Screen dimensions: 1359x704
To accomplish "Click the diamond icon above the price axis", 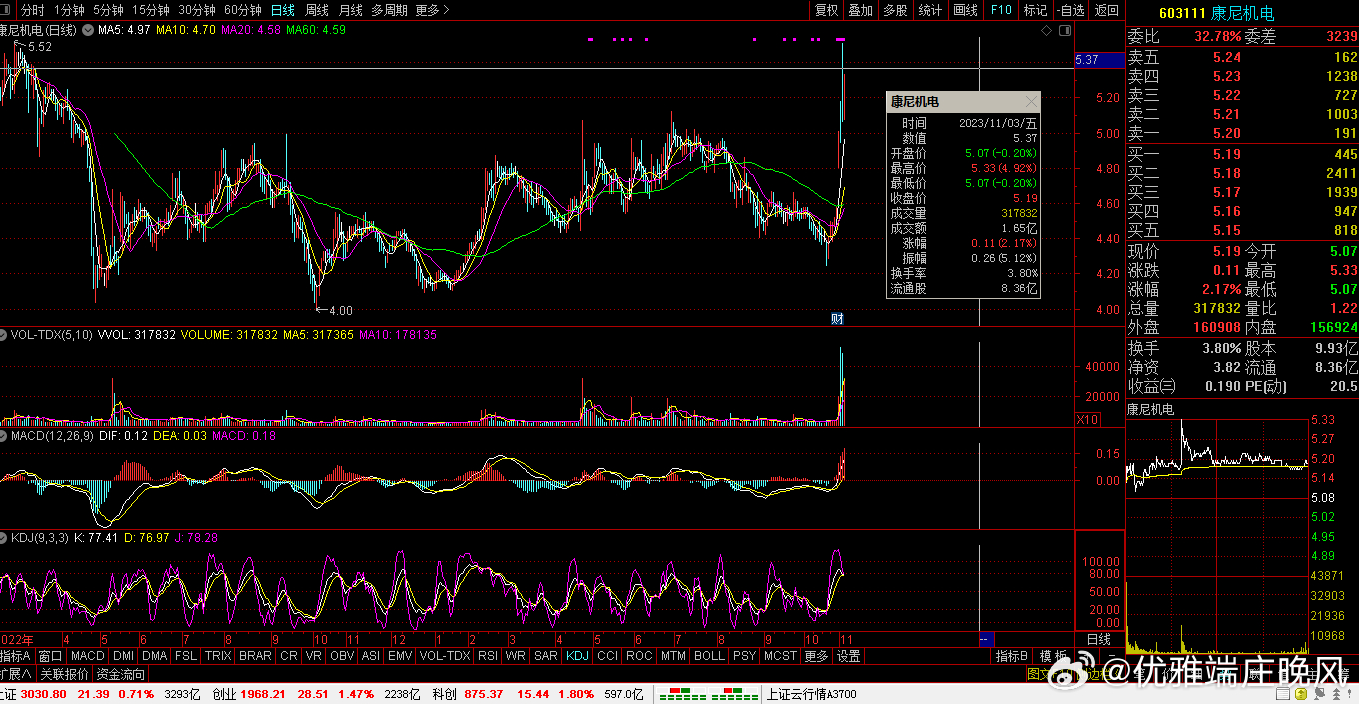I will point(1046,31).
